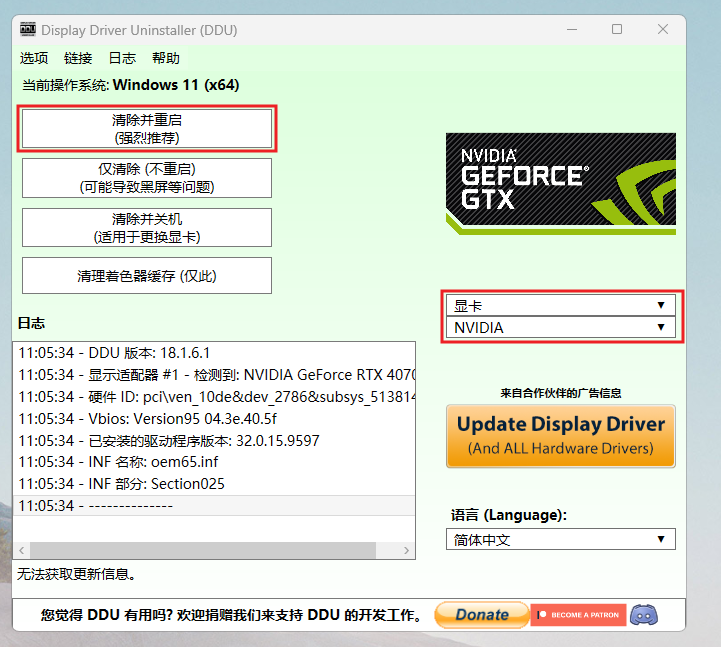Close the DDU window
721x647 pixels.
663,29
